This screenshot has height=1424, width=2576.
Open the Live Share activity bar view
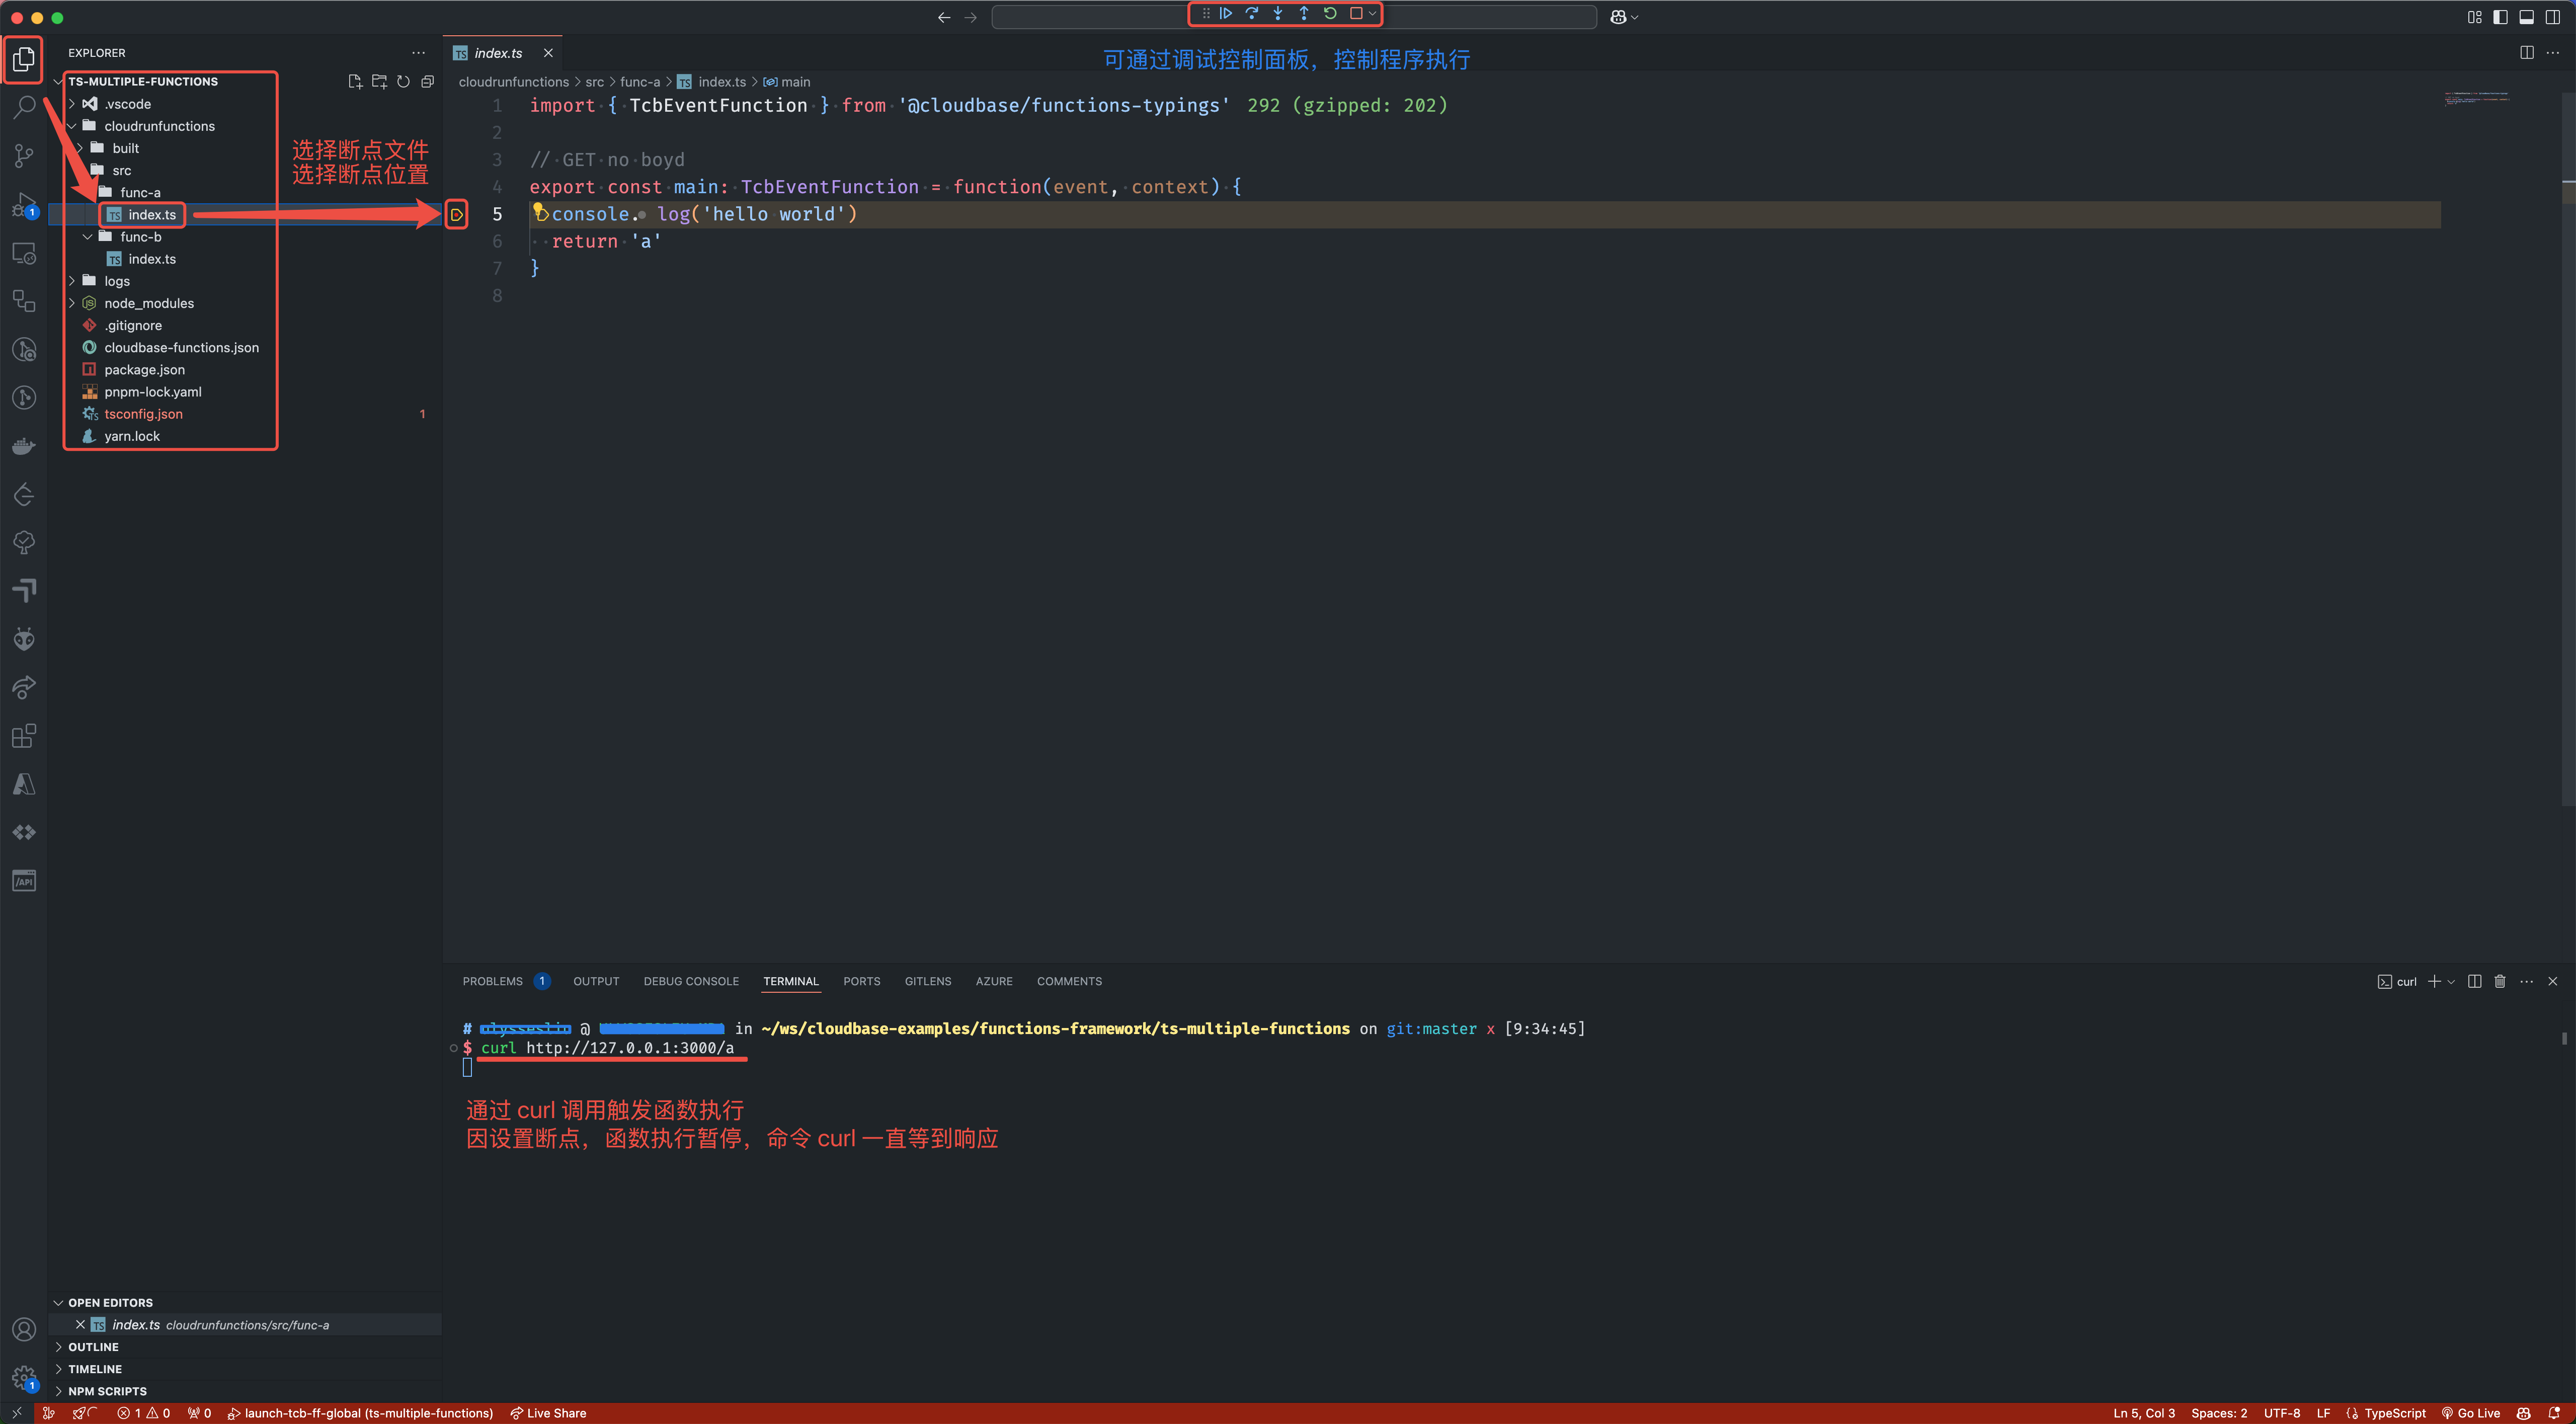click(24, 687)
